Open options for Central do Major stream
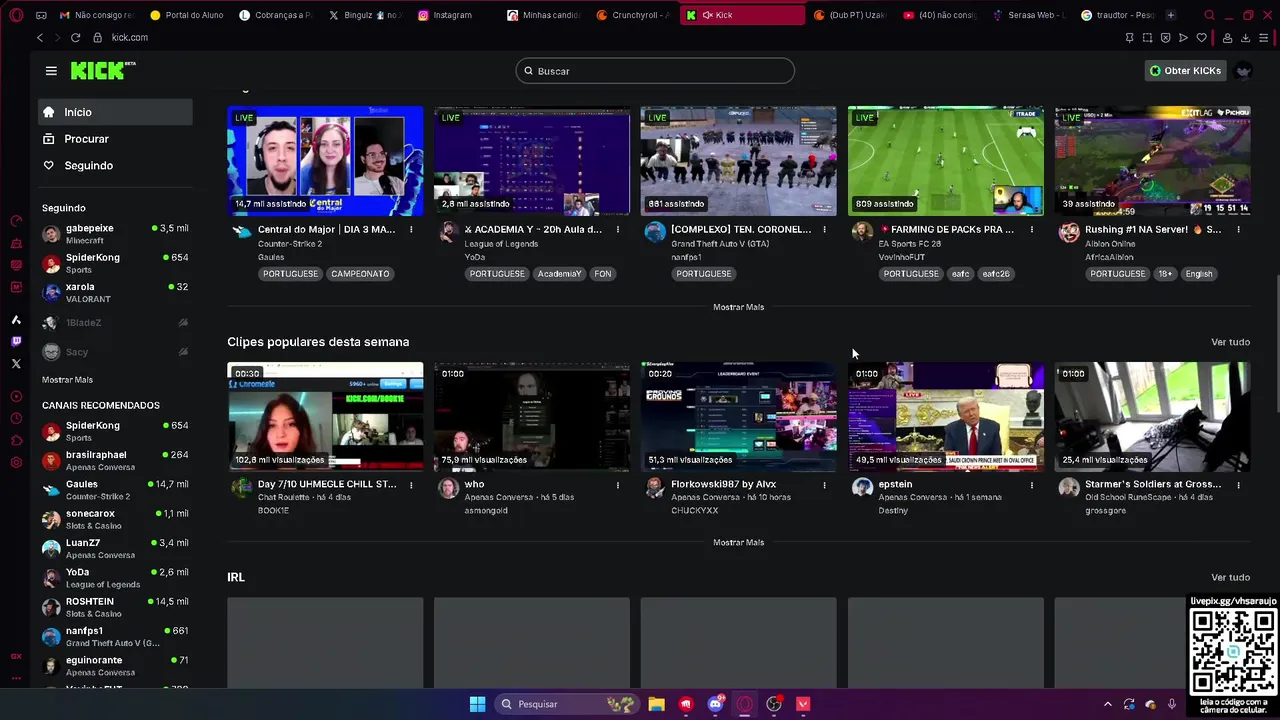 pyautogui.click(x=411, y=230)
